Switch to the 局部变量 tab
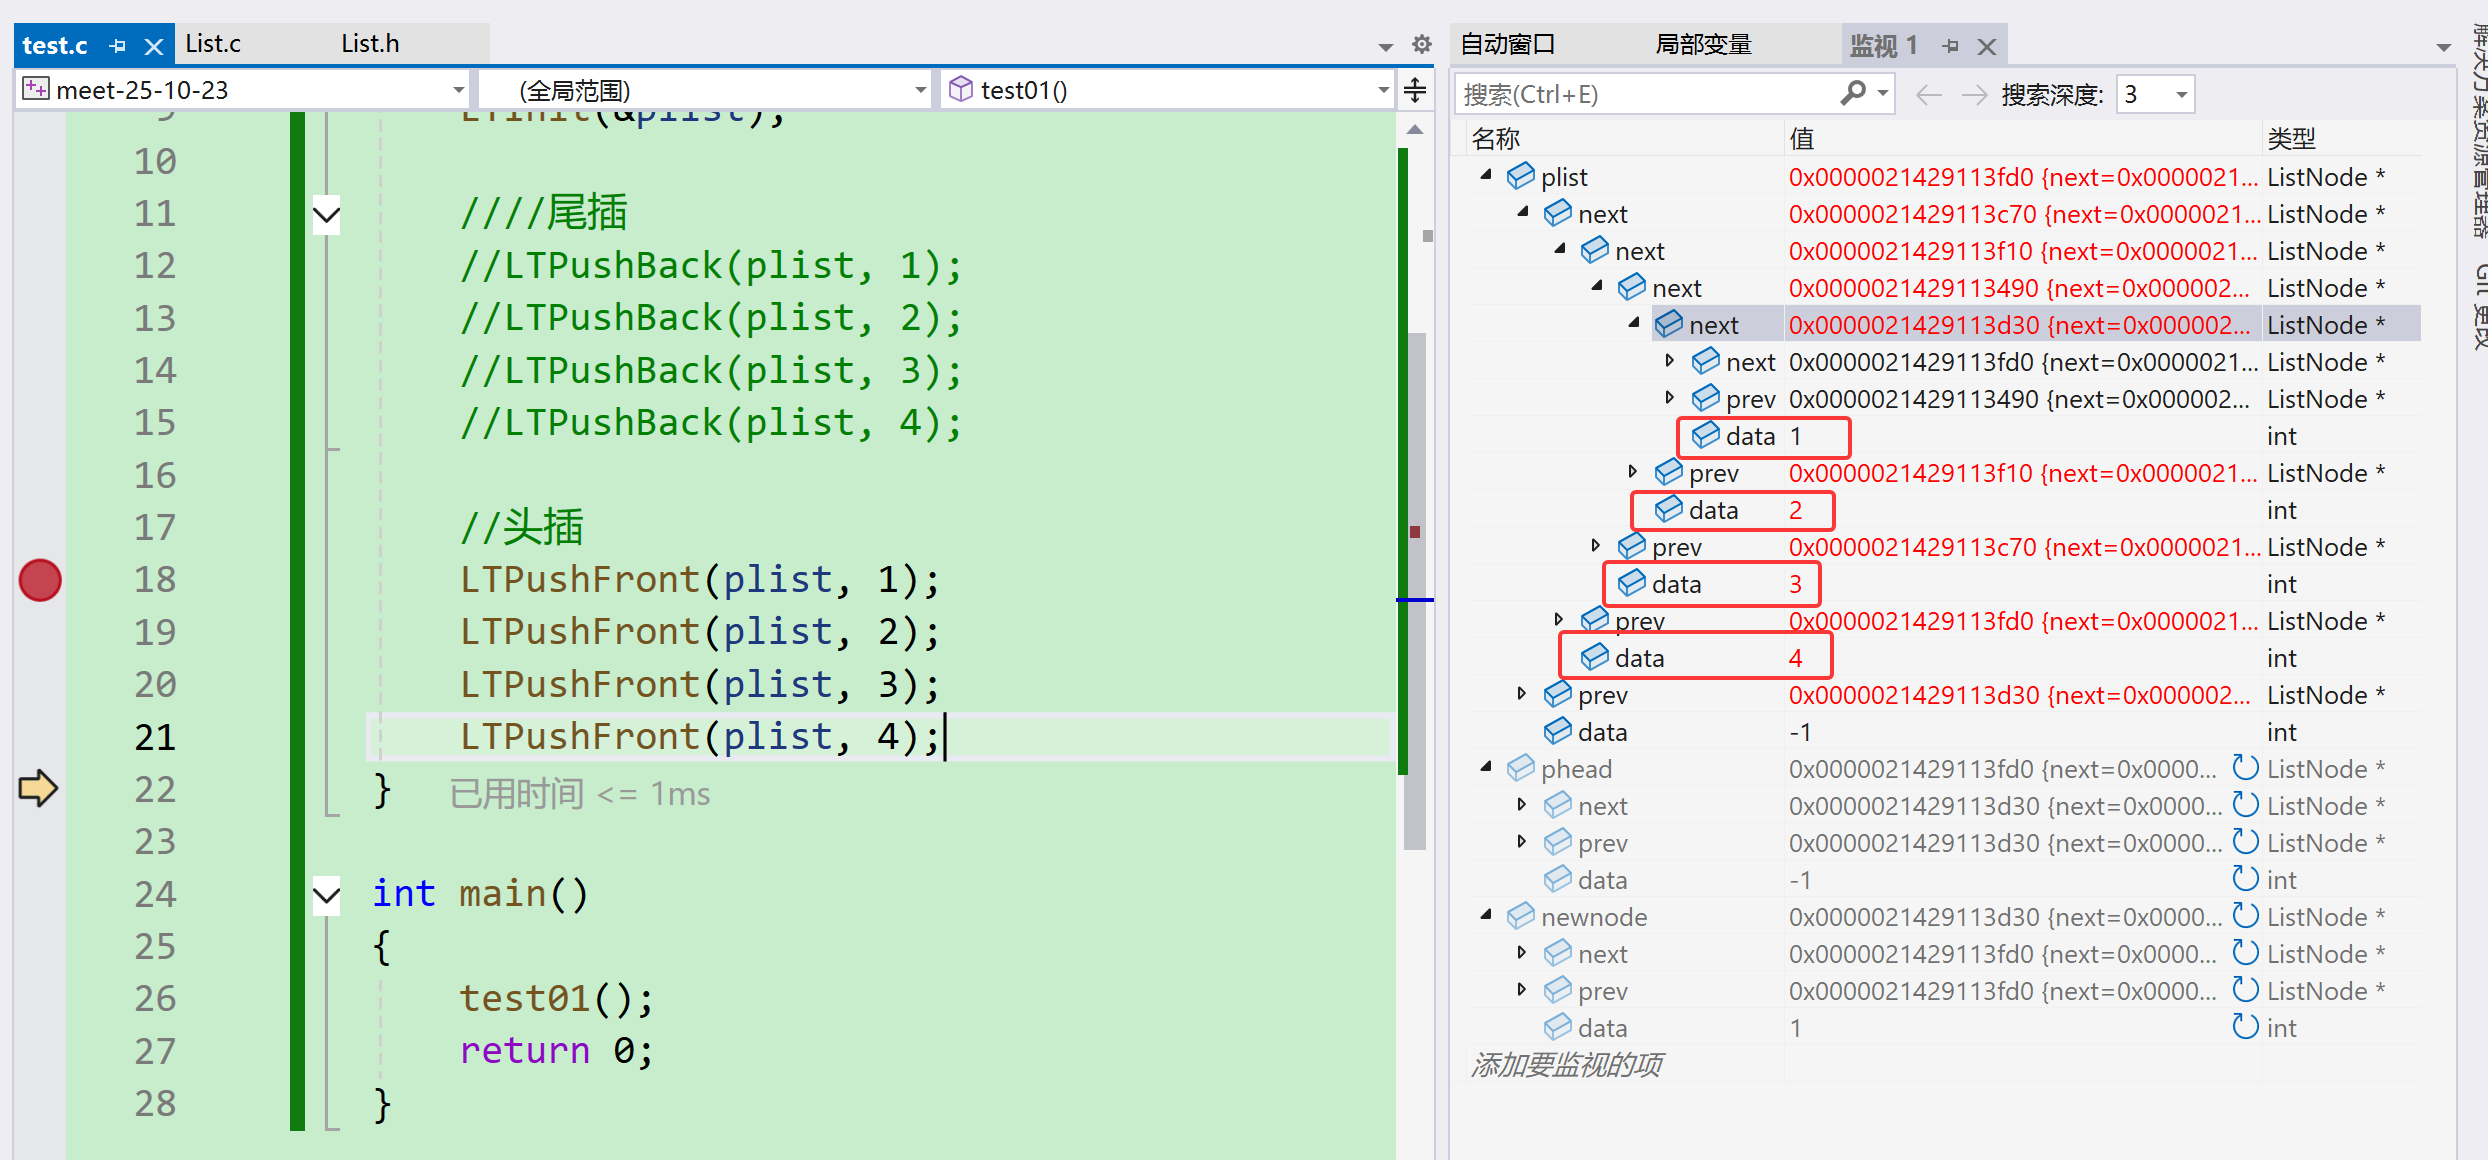This screenshot has width=2488, height=1160. [1703, 45]
